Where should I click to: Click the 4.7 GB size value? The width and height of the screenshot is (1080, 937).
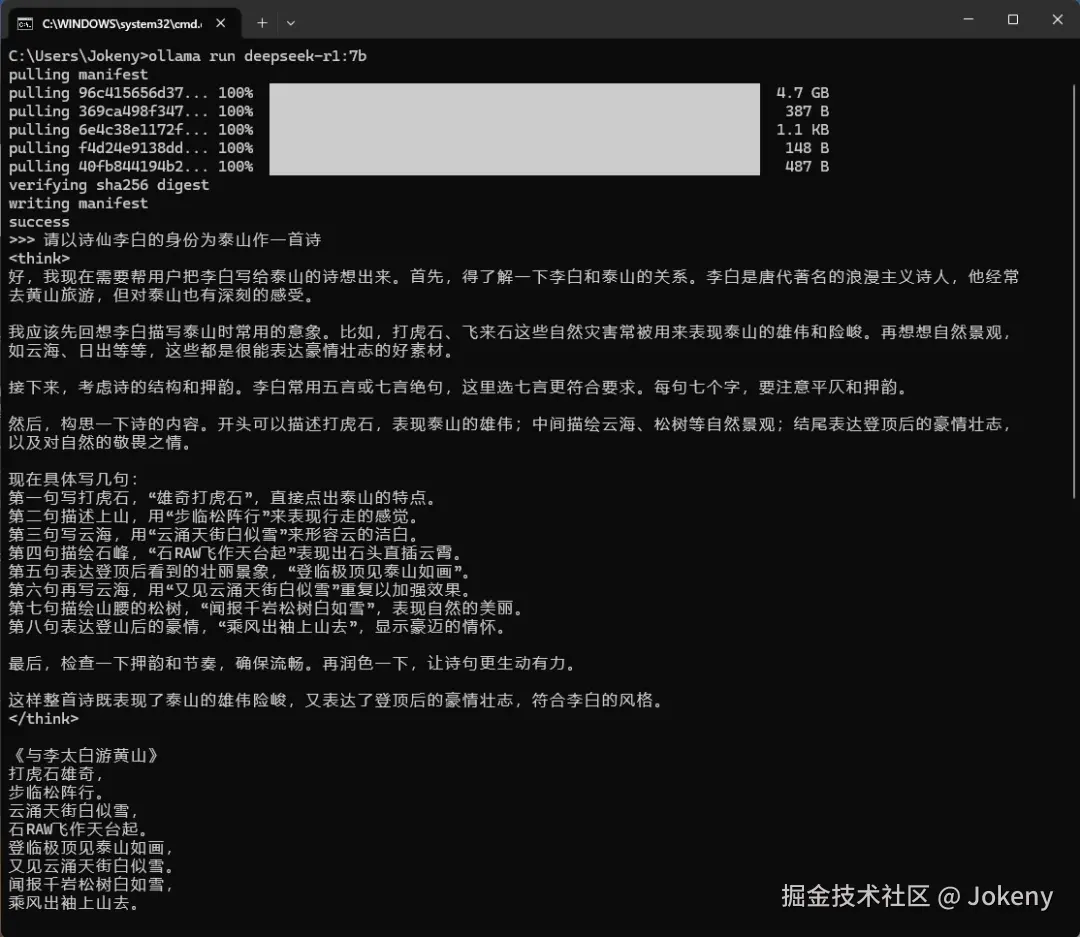(x=802, y=93)
